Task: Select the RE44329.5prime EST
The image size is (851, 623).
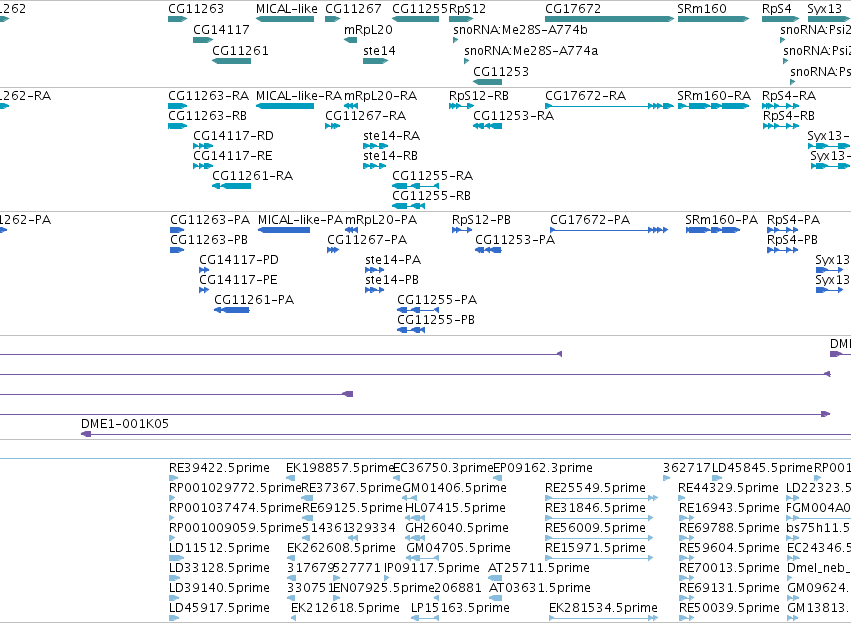Action: [x=682, y=498]
